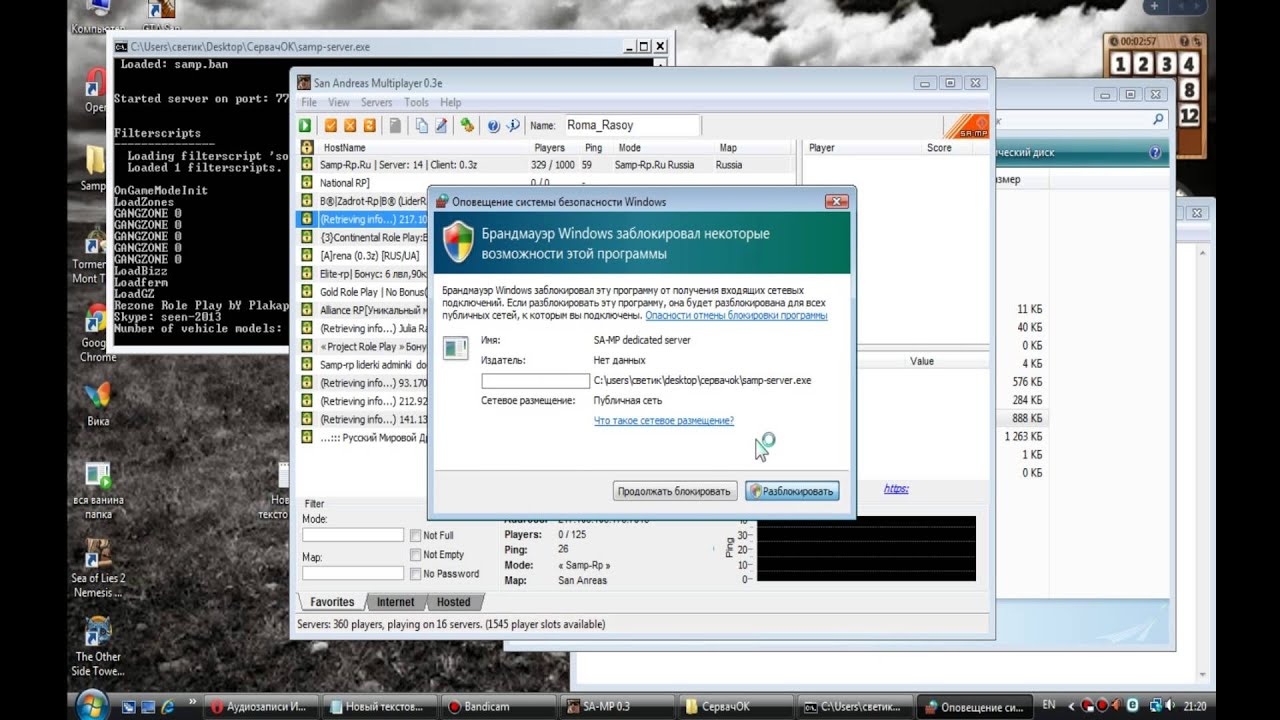Click the sidebar gadget plus button at top
The height and width of the screenshot is (720, 1280).
(x=1154, y=6)
